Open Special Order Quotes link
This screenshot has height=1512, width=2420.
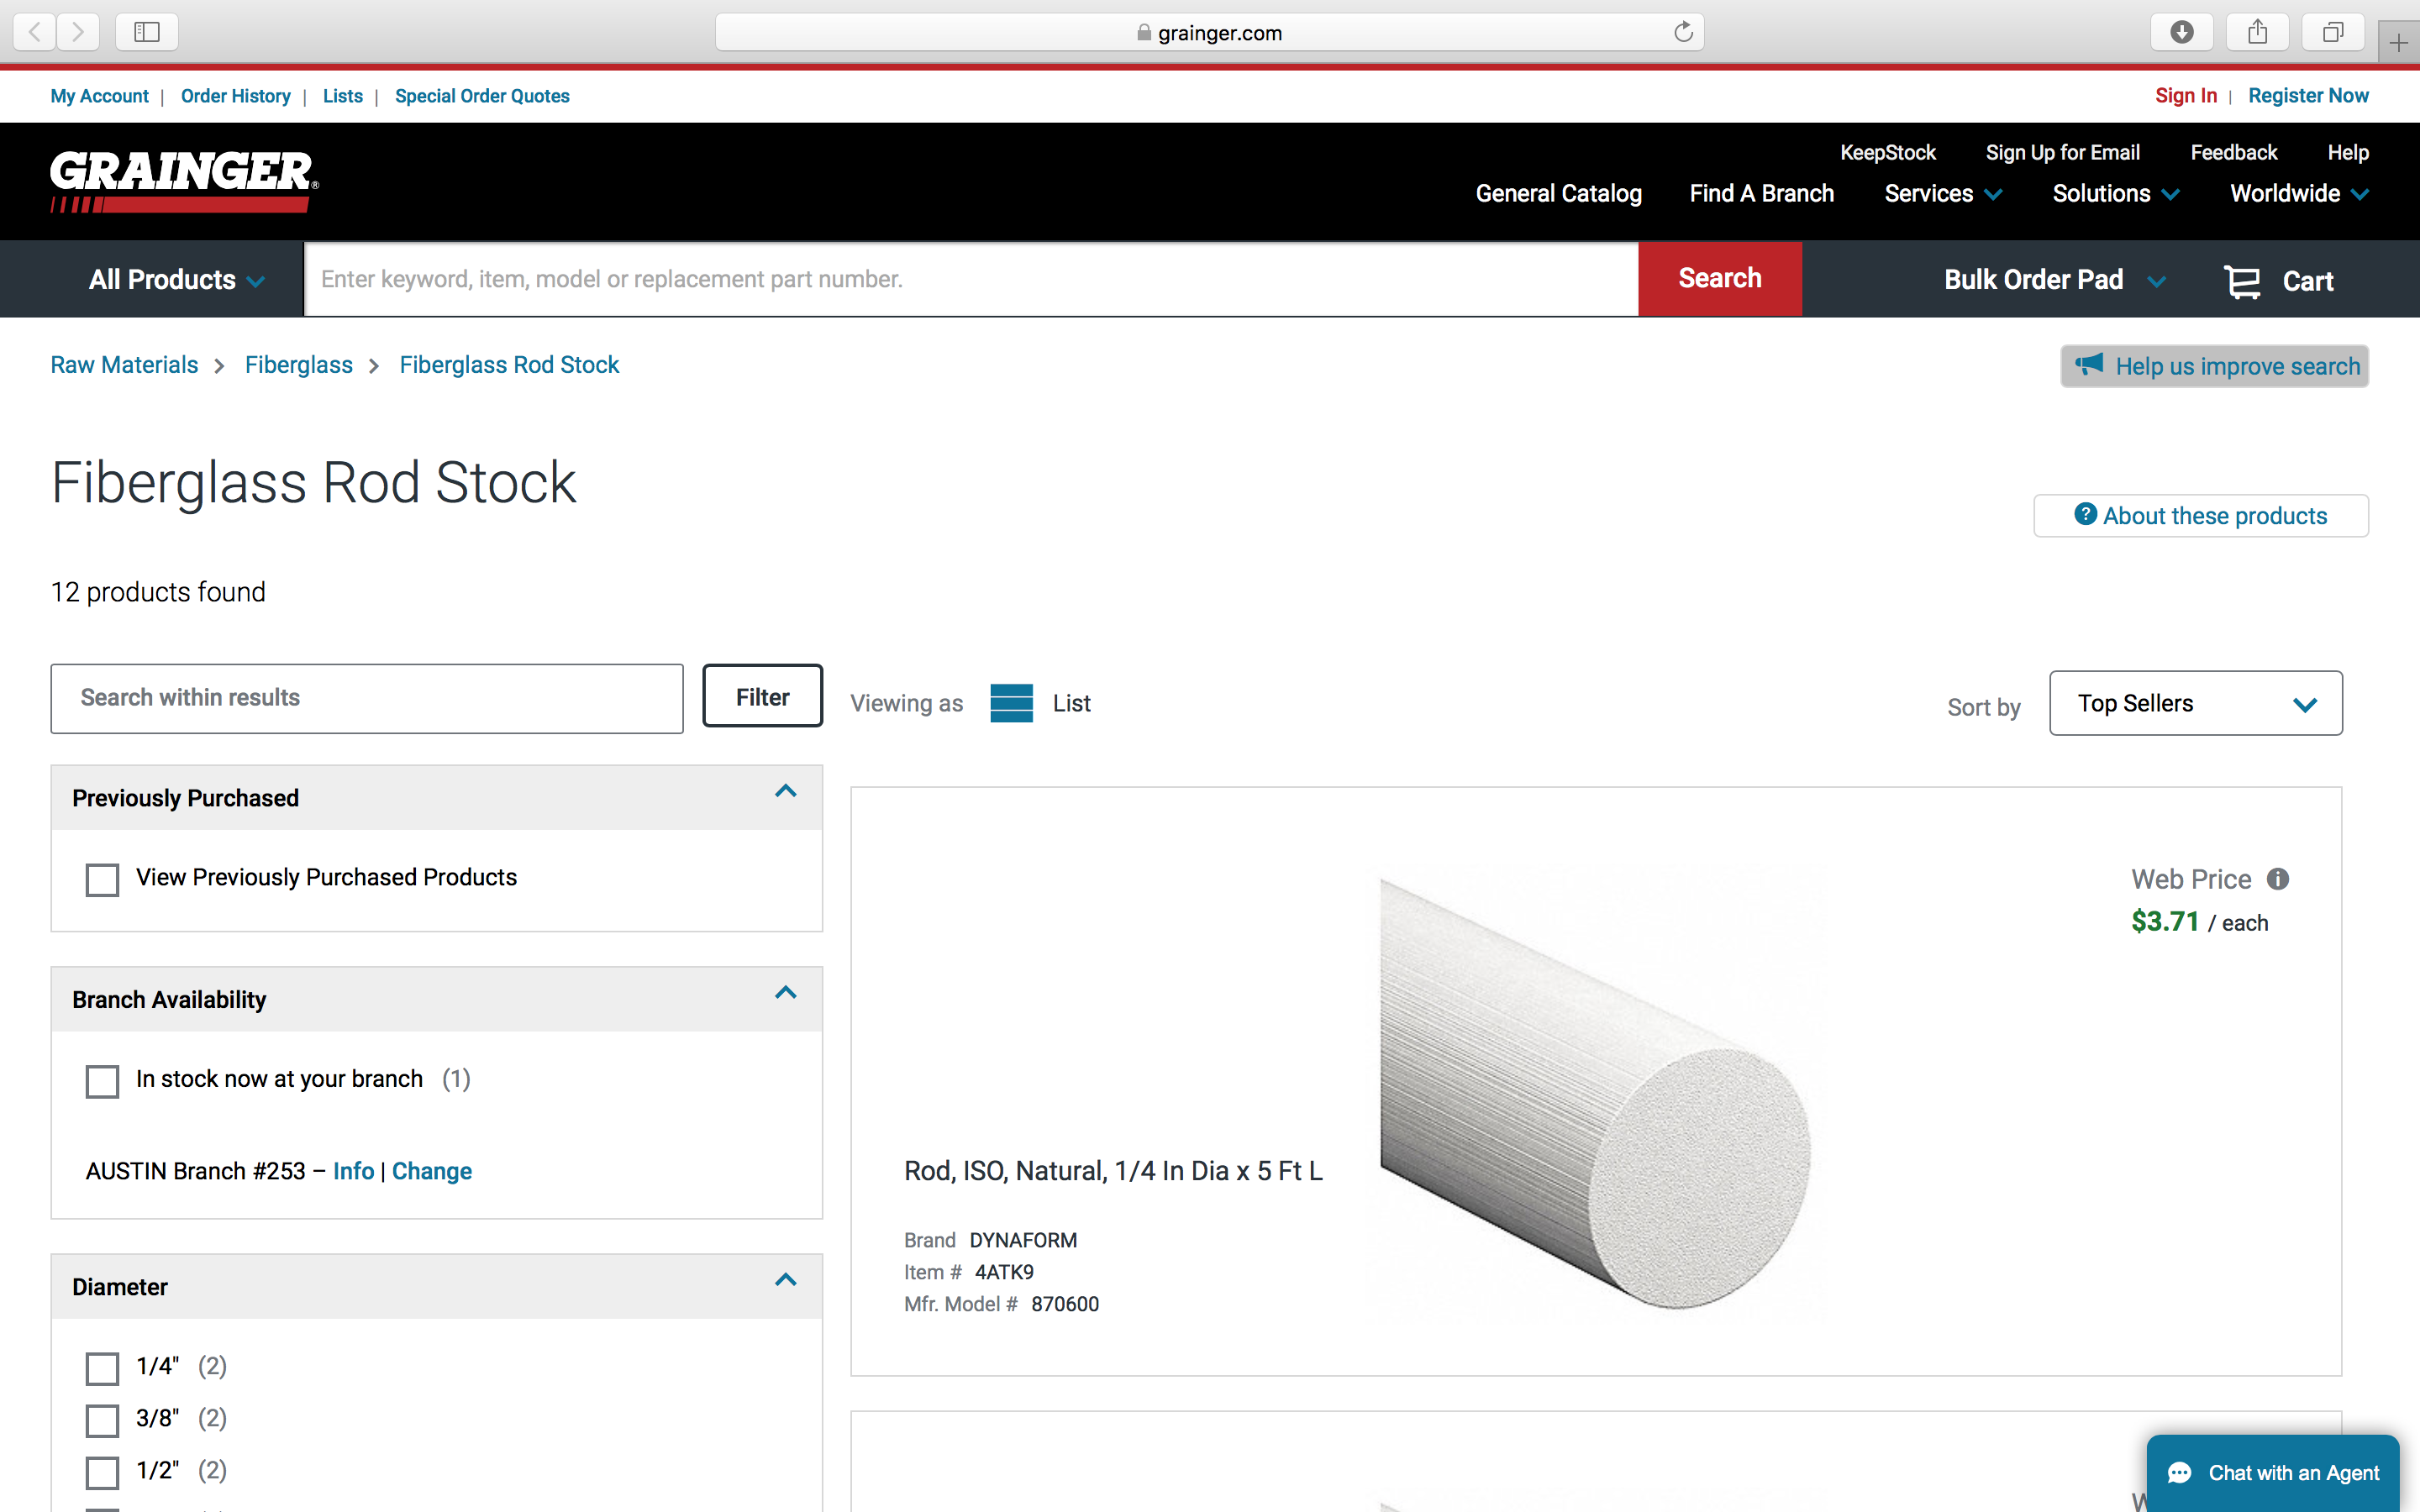(482, 96)
